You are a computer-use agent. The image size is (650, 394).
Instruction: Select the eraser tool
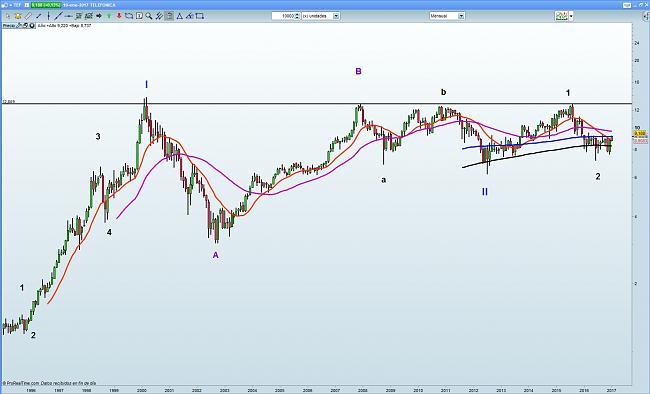tap(189, 16)
